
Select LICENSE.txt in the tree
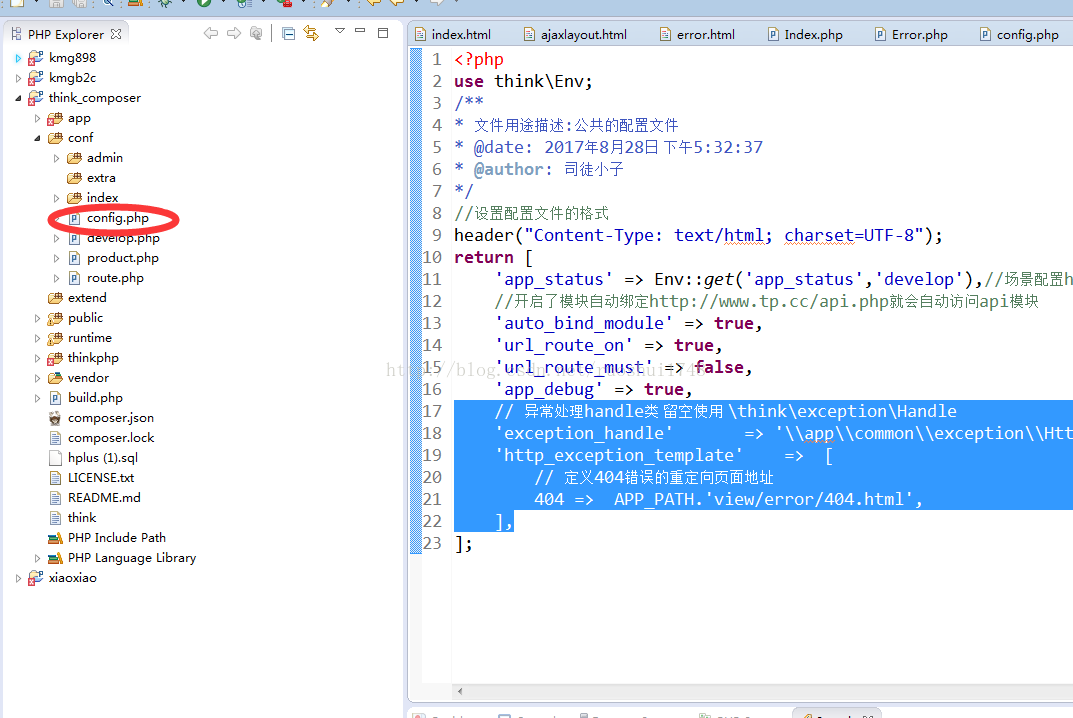click(x=101, y=478)
